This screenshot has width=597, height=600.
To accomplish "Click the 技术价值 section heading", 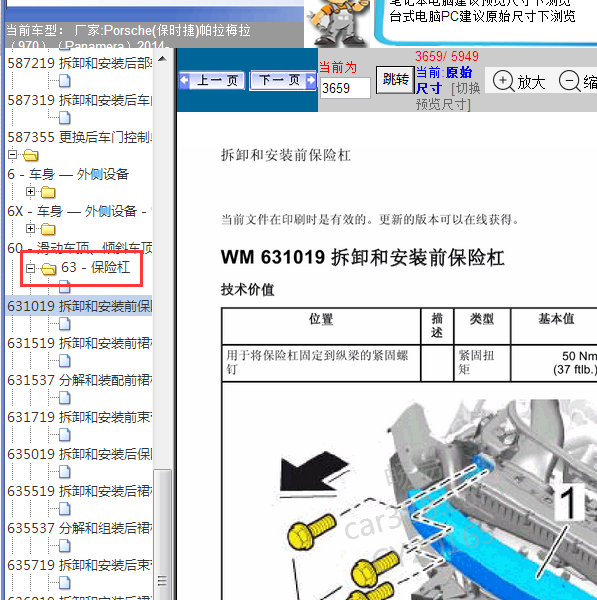I will click(248, 290).
